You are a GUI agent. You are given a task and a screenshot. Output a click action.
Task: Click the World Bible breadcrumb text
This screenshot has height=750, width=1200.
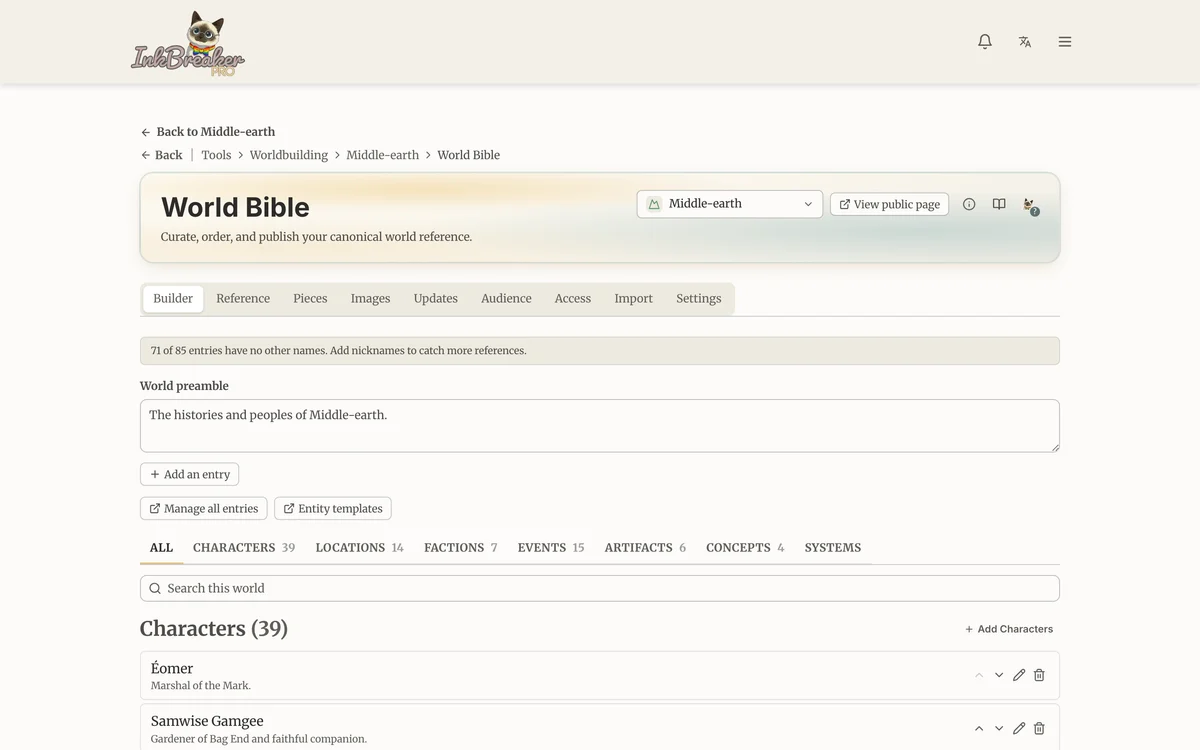pyautogui.click(x=469, y=155)
